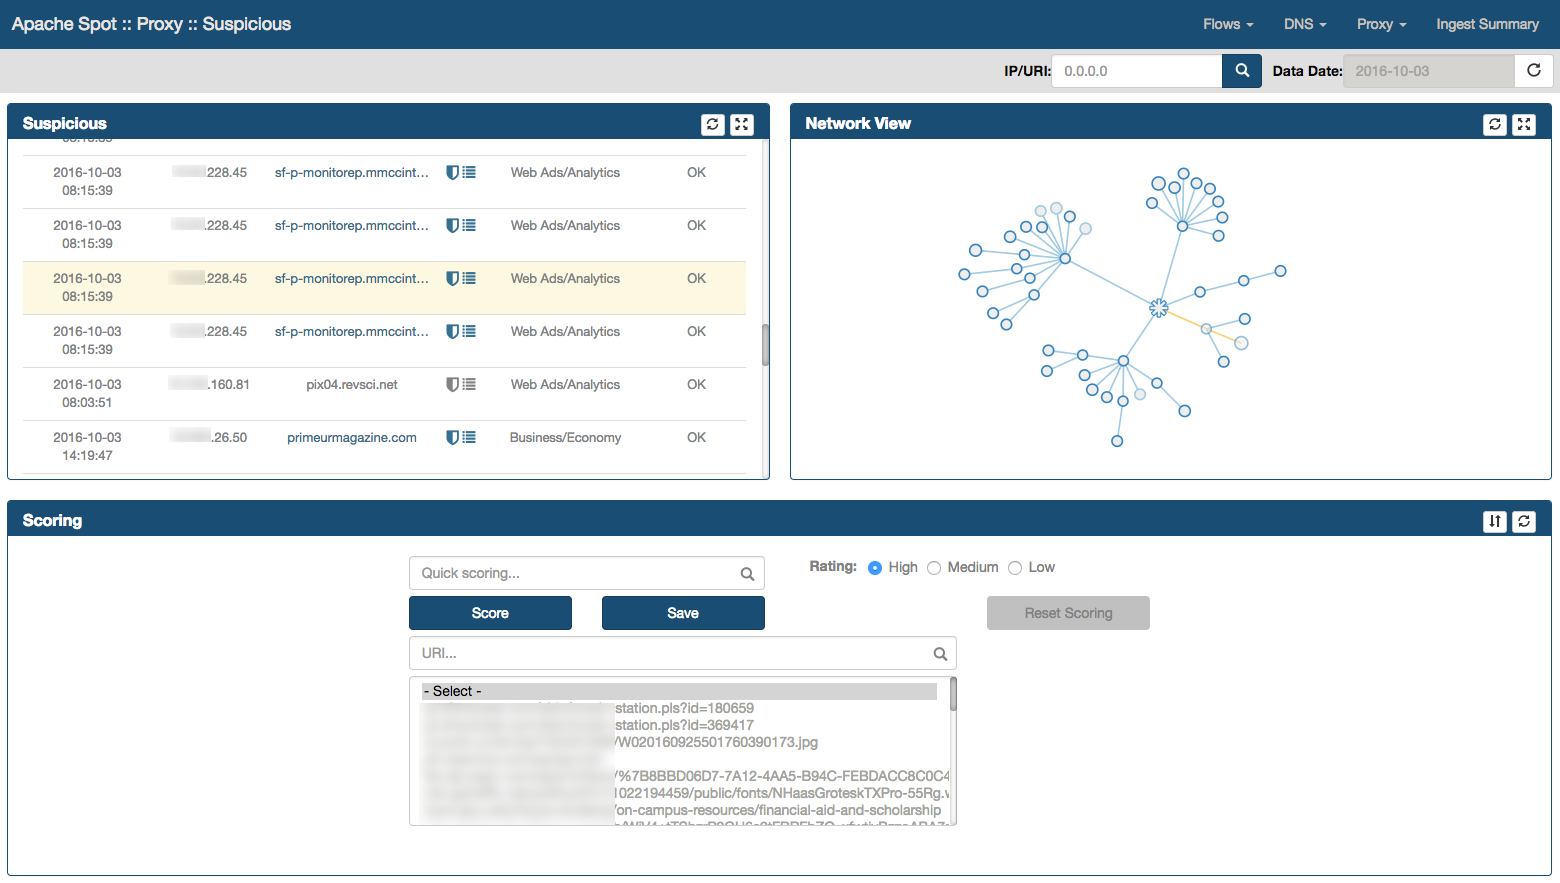Maximize the Network View panel

pos(1523,124)
